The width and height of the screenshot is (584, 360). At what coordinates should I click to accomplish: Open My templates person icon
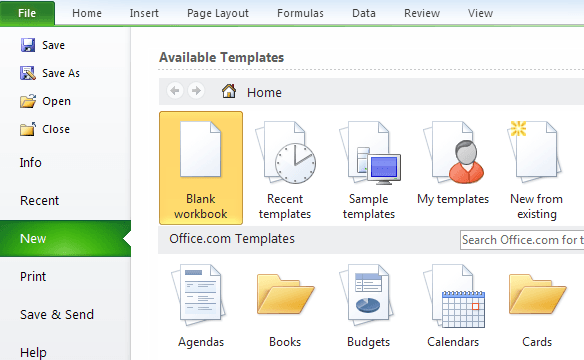point(453,152)
